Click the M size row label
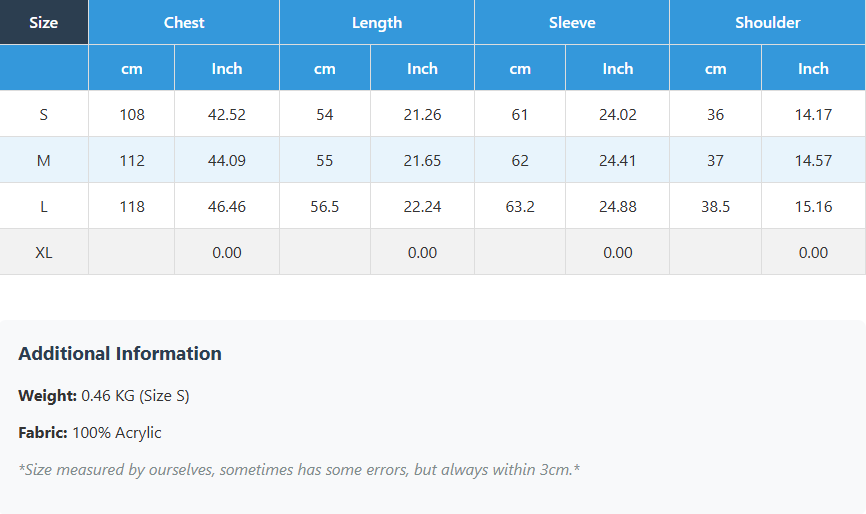The image size is (866, 514). pos(43,160)
